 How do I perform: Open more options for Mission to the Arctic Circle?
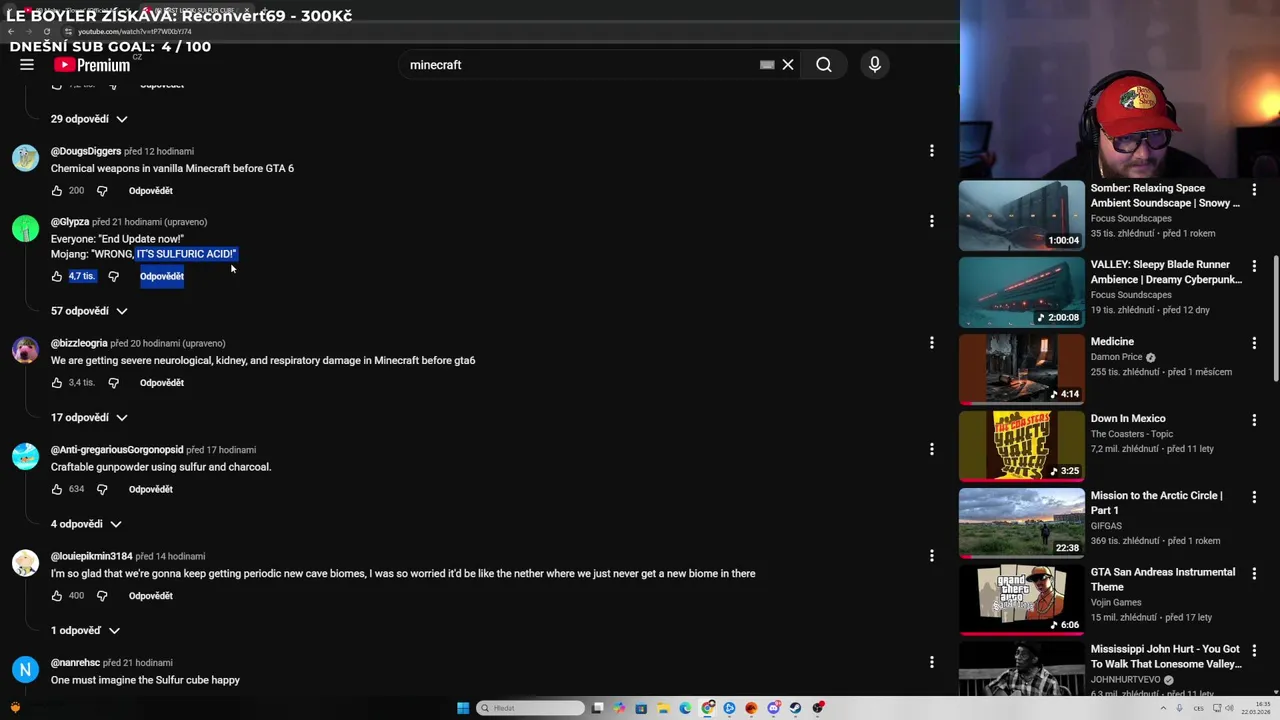1254,496
